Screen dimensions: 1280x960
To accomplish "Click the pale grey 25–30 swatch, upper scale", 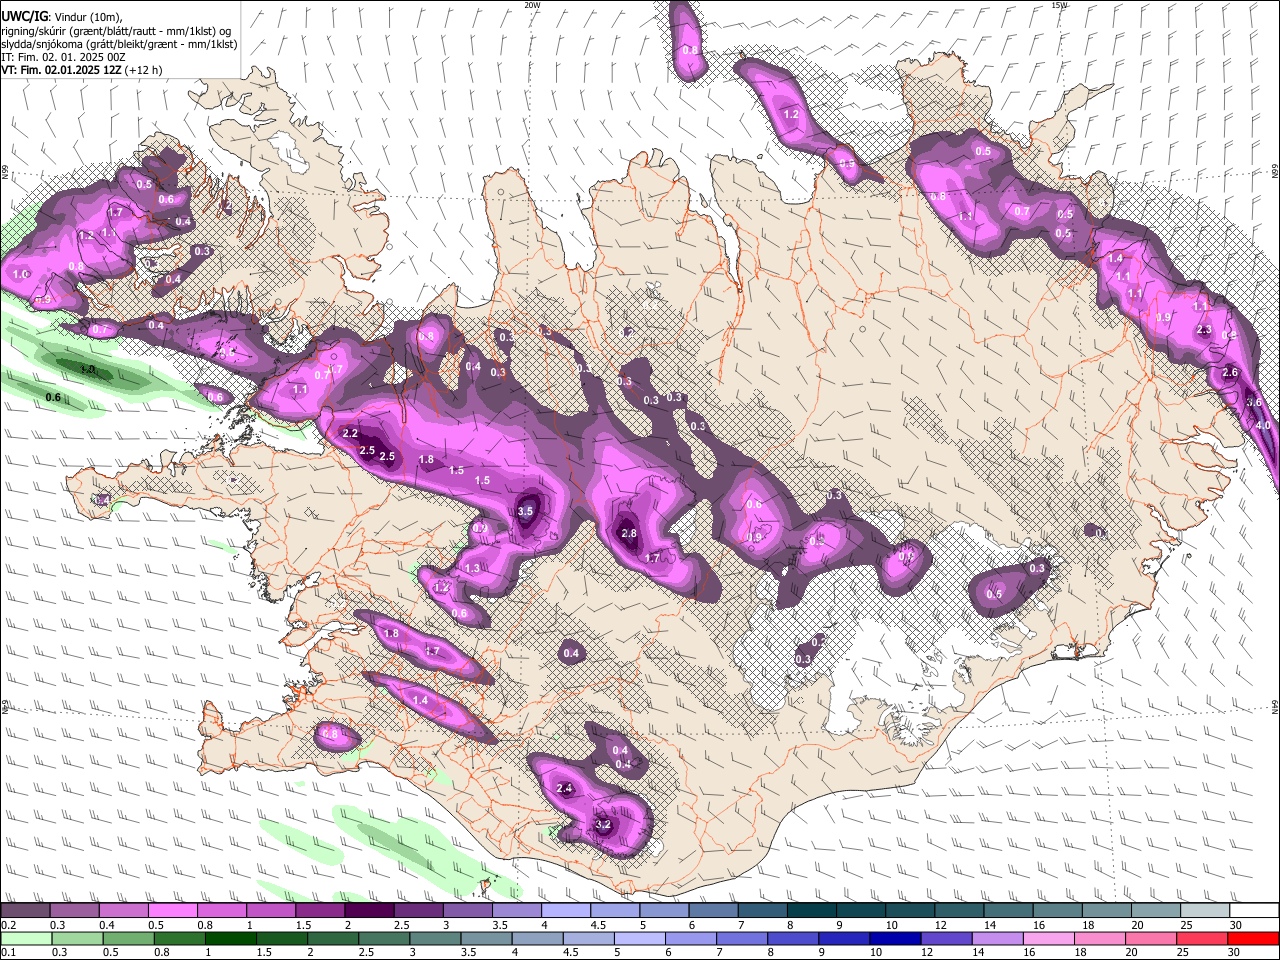I will click(1204, 911).
